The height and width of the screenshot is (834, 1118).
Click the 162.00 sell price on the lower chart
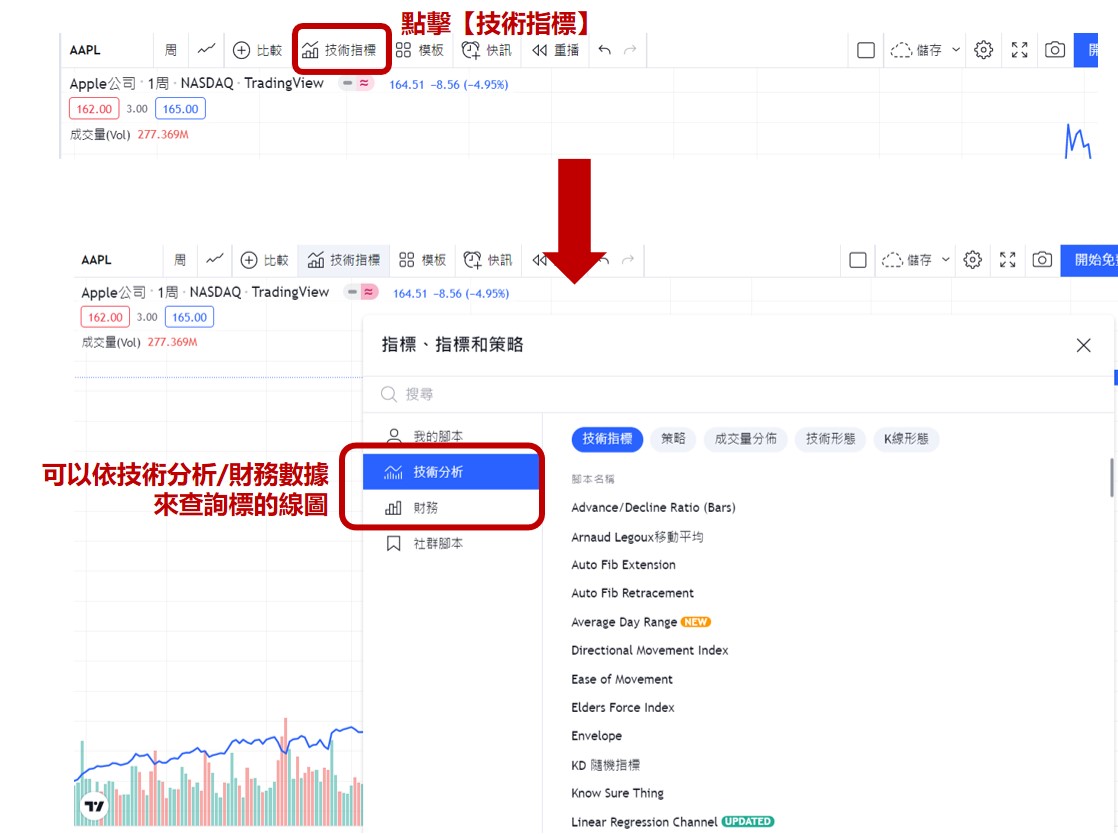coord(105,317)
